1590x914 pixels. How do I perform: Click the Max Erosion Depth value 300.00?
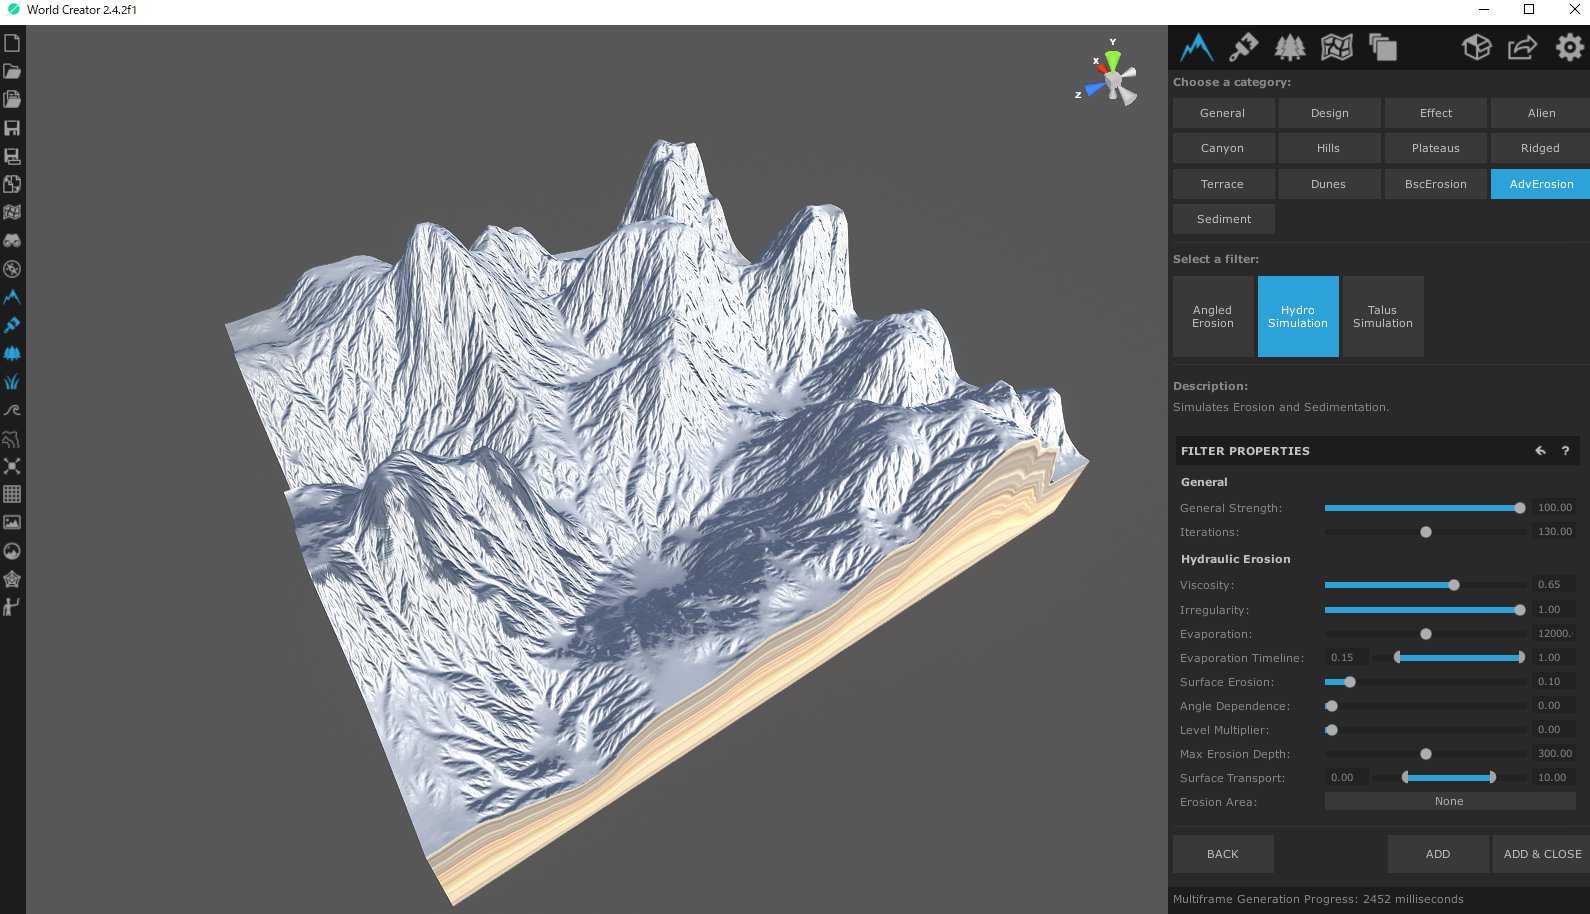click(1554, 754)
